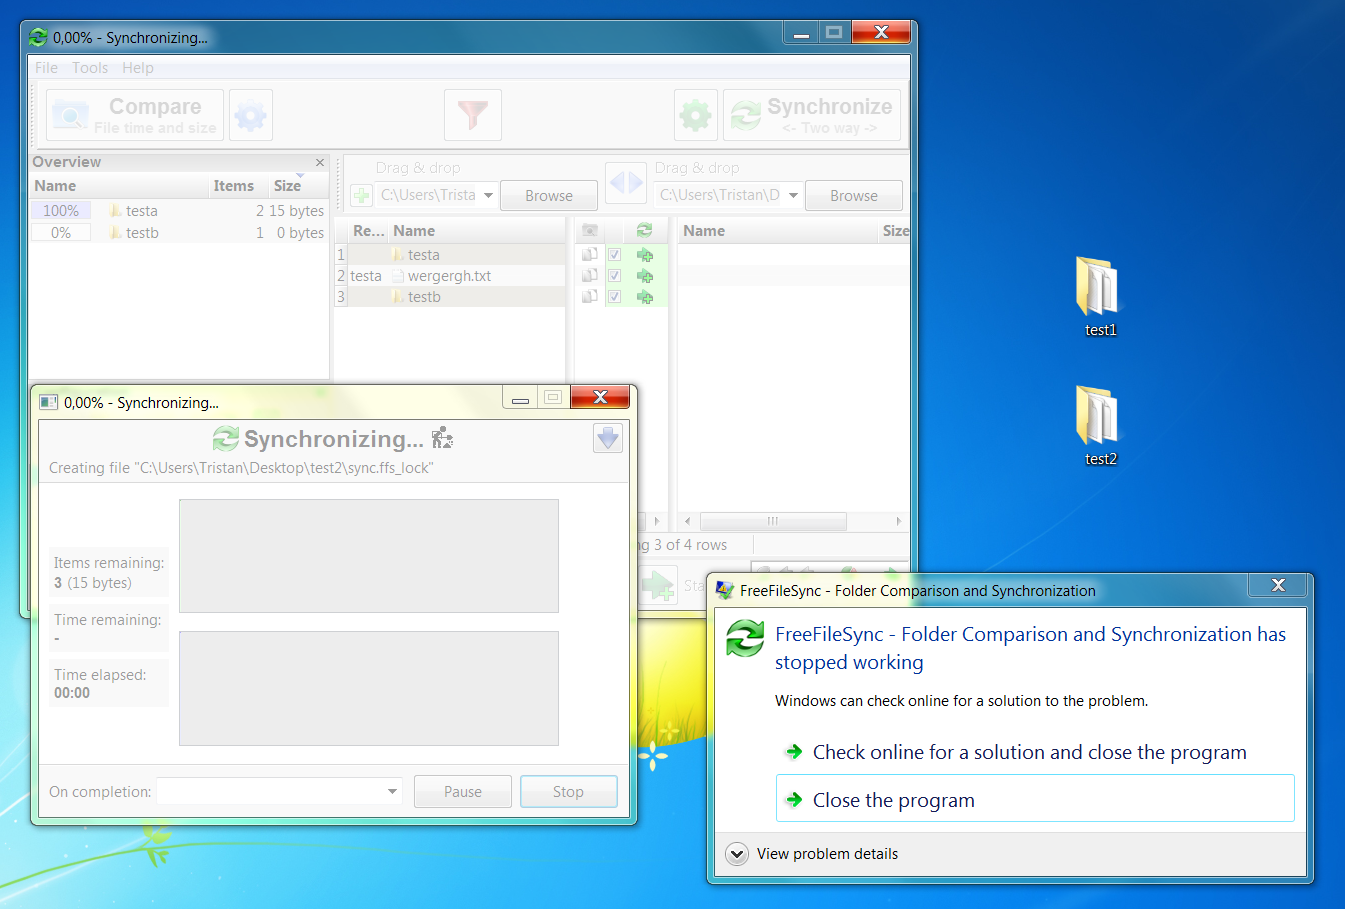Image resolution: width=1345 pixels, height=909 pixels.
Task: Open right folder path dropdown arrow
Action: click(x=793, y=195)
